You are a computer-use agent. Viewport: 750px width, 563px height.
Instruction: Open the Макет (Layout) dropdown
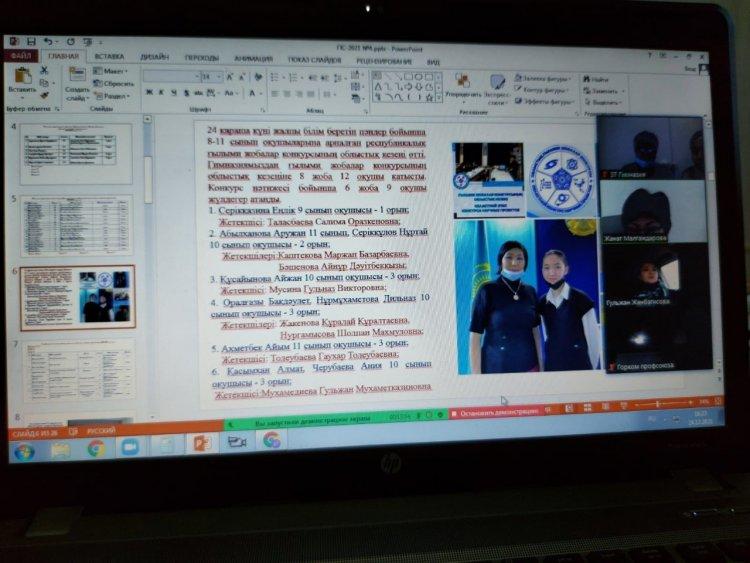(110, 71)
